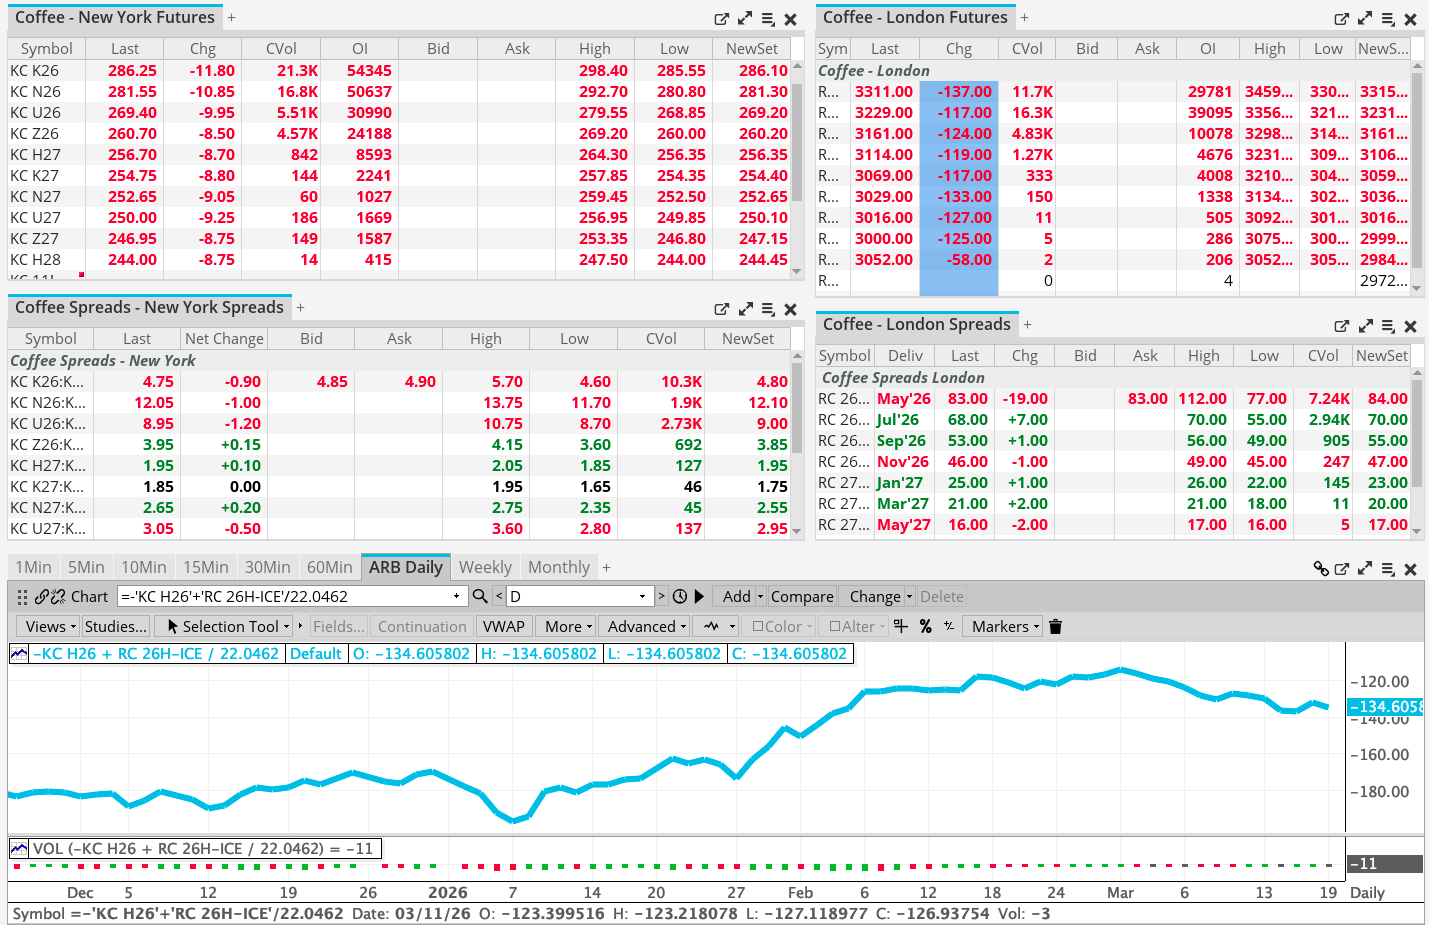Image resolution: width=1429 pixels, height=925 pixels.
Task: Switch to the Monthly chart tab
Action: tap(559, 567)
